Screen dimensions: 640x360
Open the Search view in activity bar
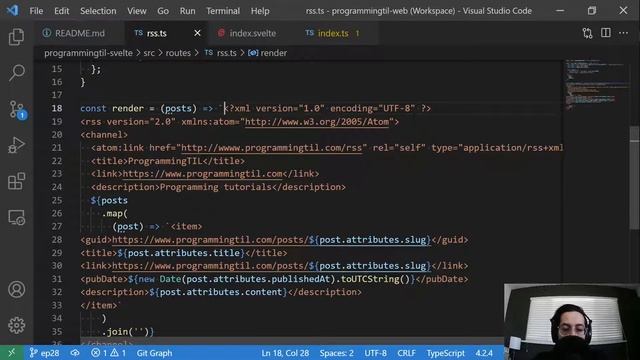click(x=16, y=73)
